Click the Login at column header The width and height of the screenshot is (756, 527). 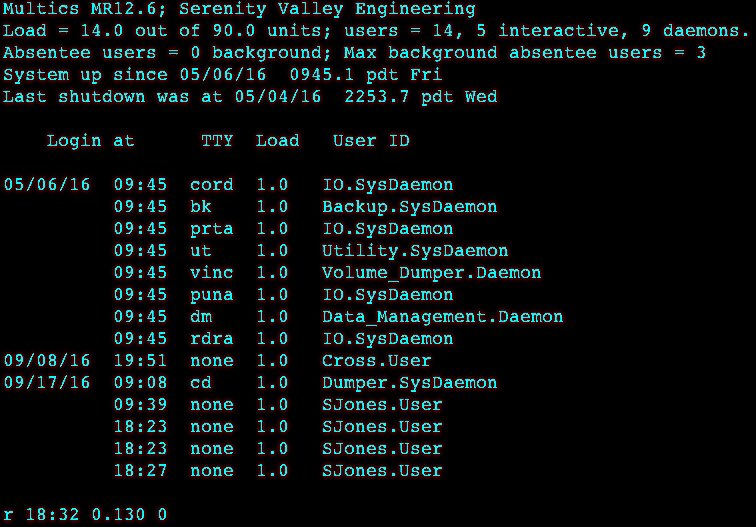coord(91,141)
